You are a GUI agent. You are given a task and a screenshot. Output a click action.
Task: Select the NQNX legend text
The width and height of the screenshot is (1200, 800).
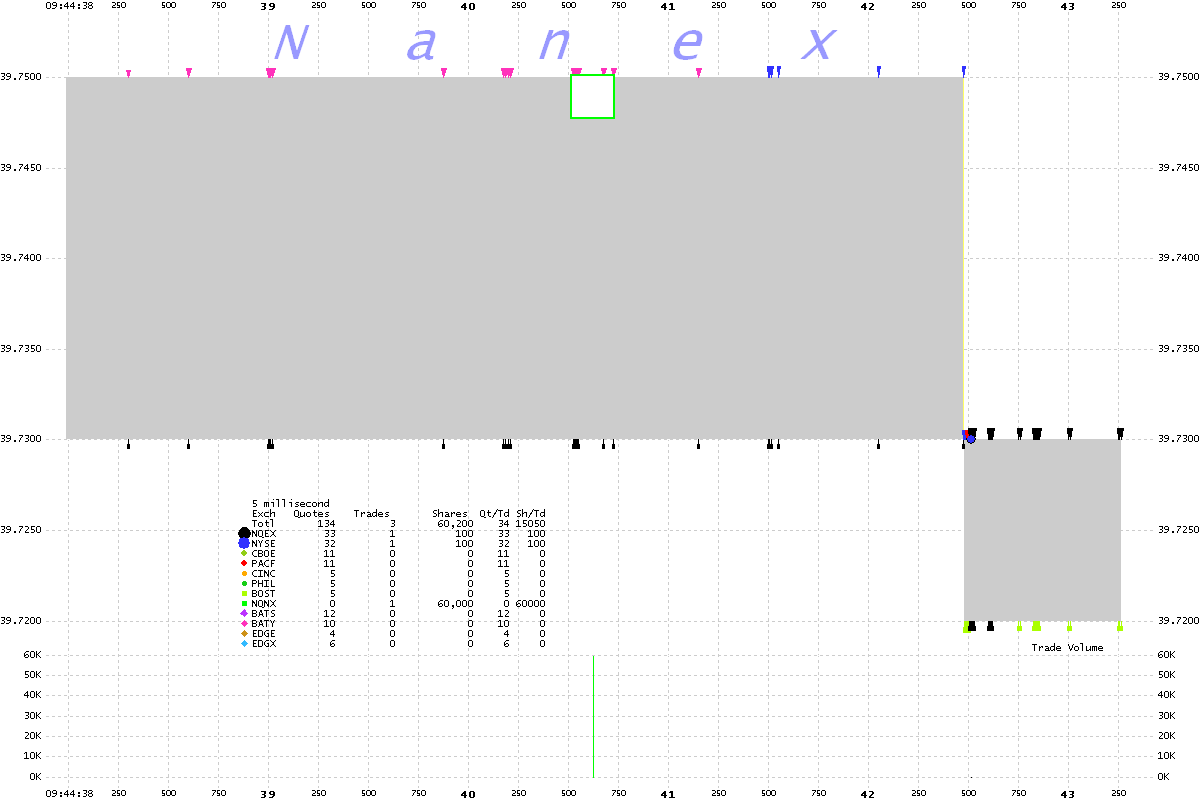pyautogui.click(x=264, y=604)
